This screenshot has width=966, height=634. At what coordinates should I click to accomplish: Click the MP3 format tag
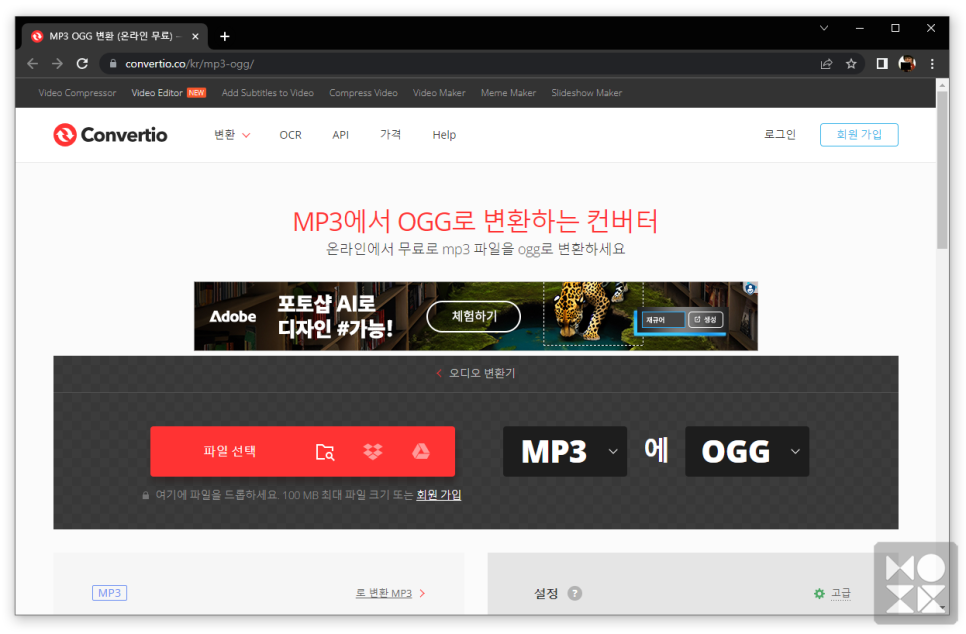click(x=110, y=593)
